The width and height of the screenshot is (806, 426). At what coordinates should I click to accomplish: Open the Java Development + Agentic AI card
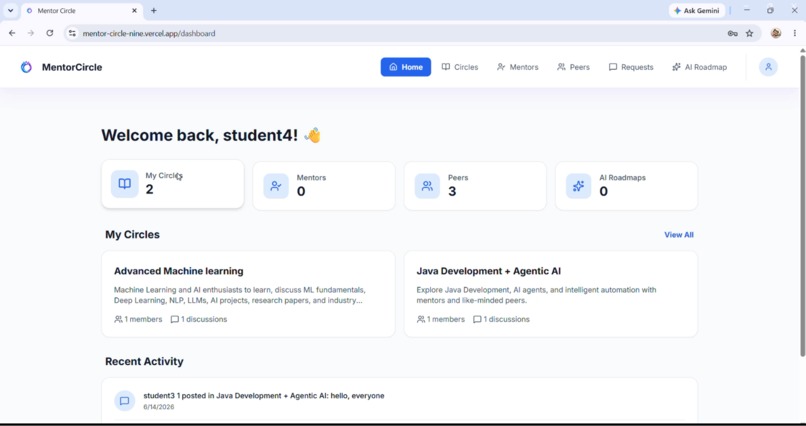click(551, 294)
